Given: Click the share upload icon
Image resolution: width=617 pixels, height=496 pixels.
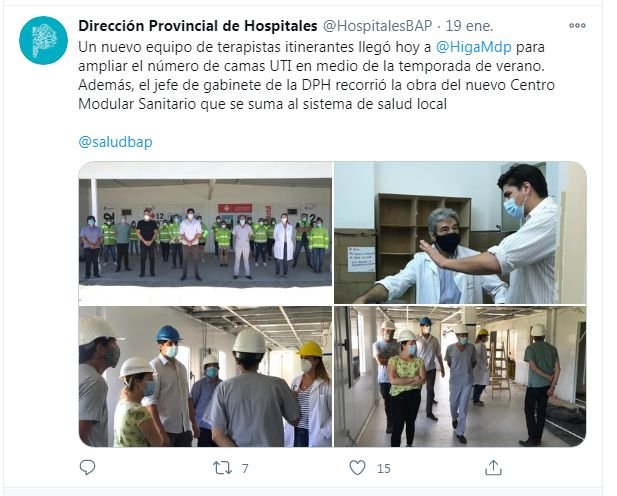Looking at the screenshot, I should [493, 468].
